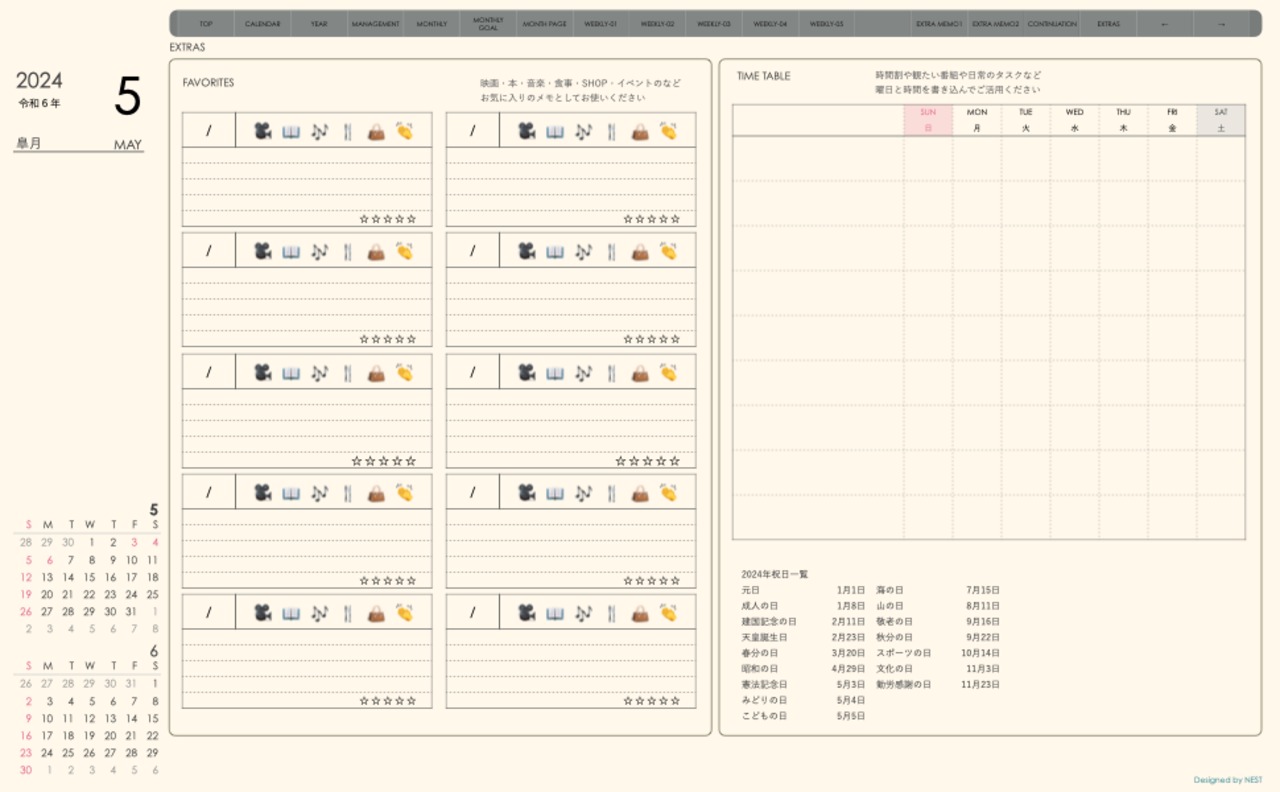
Task: Jump to the WEEKLY-03 tab
Action: tap(713, 24)
